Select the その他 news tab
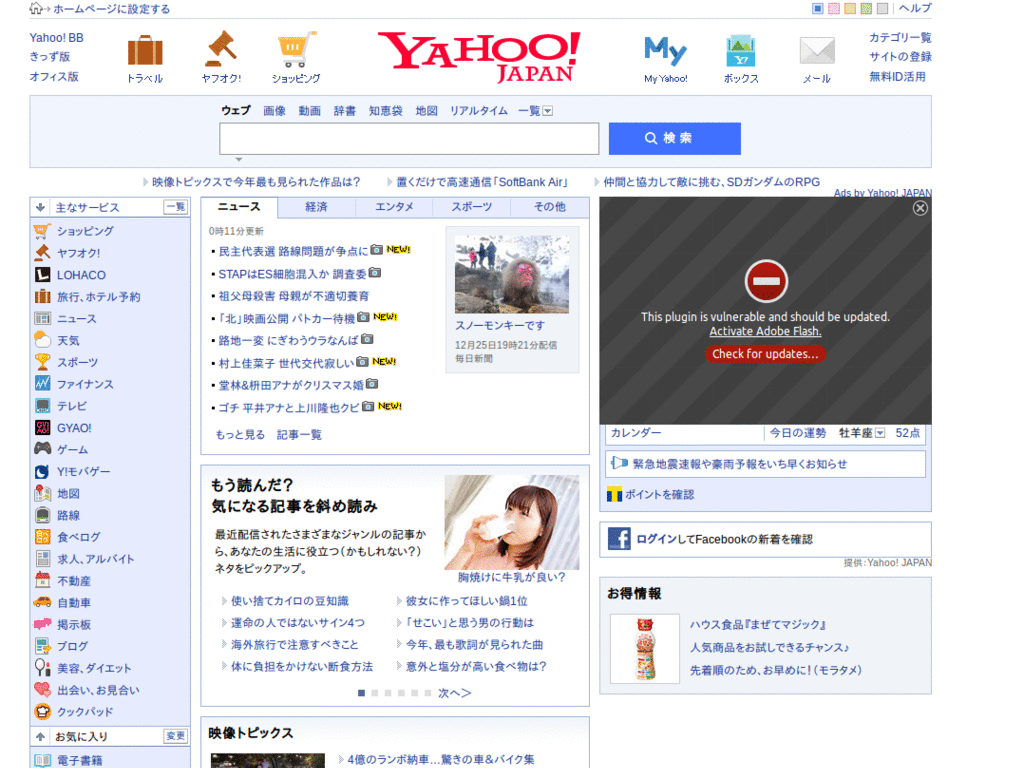Screen dimensions: 1024x768 tap(550, 207)
